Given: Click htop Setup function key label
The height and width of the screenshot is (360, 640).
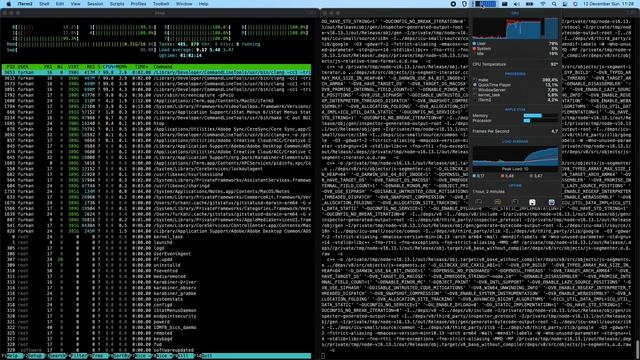Looking at the screenshot, I should click(36, 356).
